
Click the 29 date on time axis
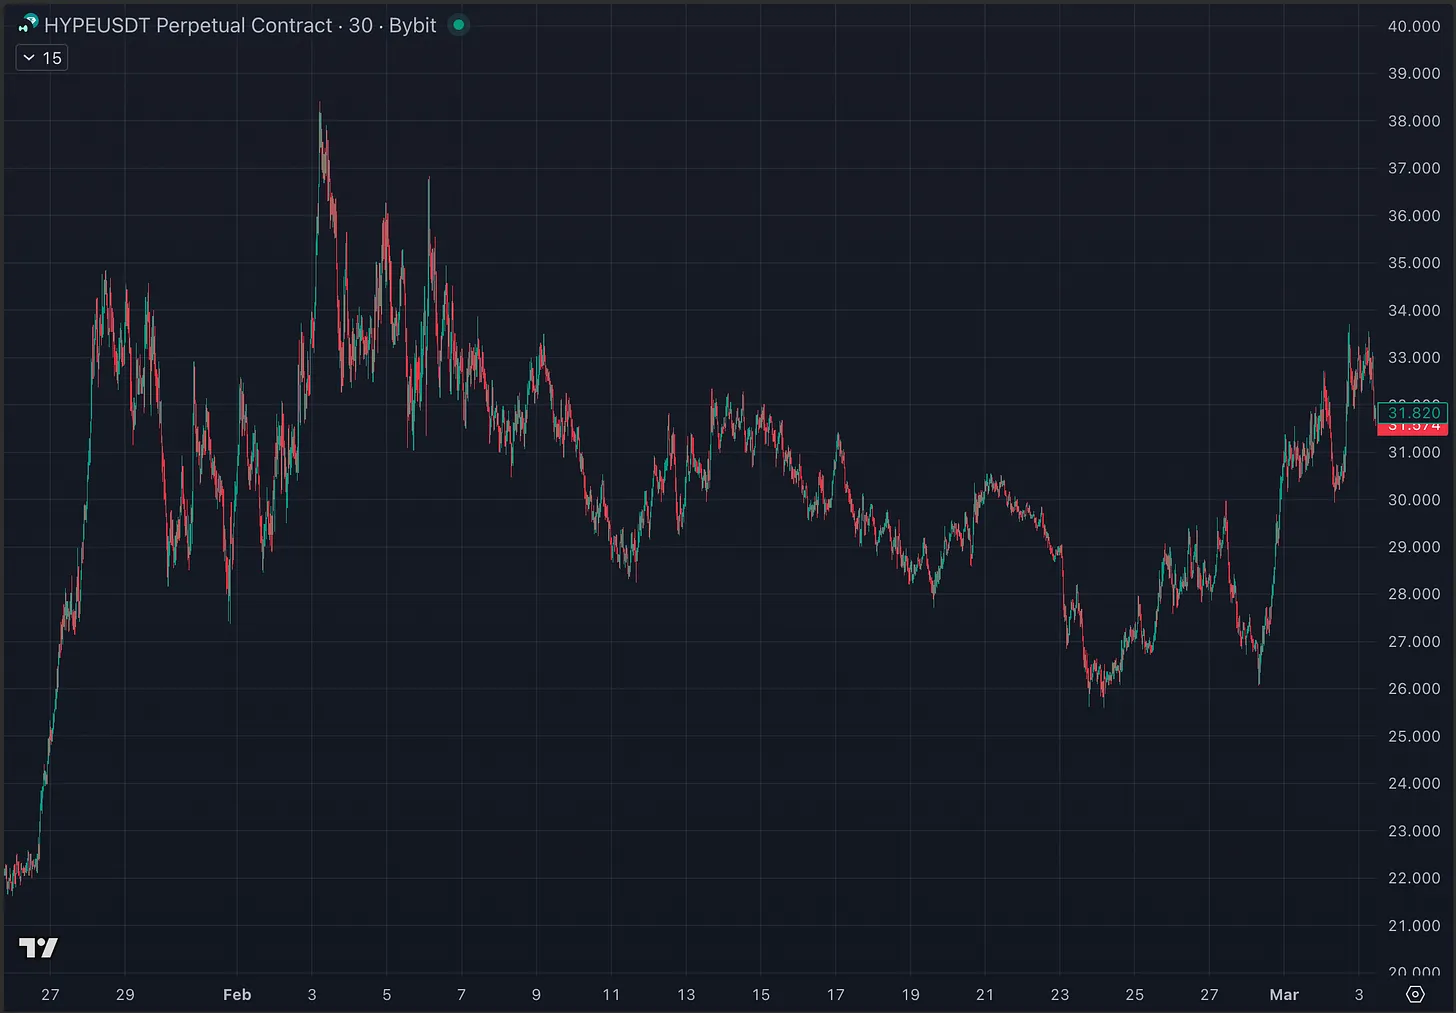point(125,994)
